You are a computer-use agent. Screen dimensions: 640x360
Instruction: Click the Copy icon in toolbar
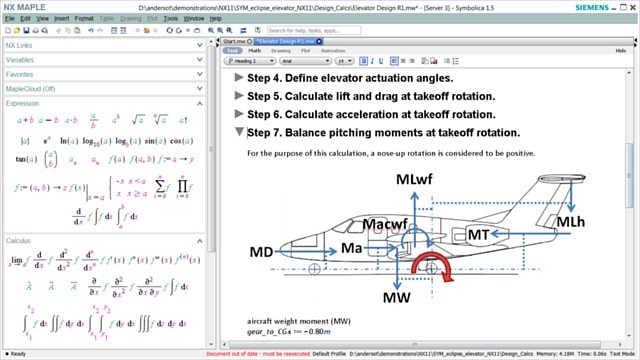(x=68, y=31)
